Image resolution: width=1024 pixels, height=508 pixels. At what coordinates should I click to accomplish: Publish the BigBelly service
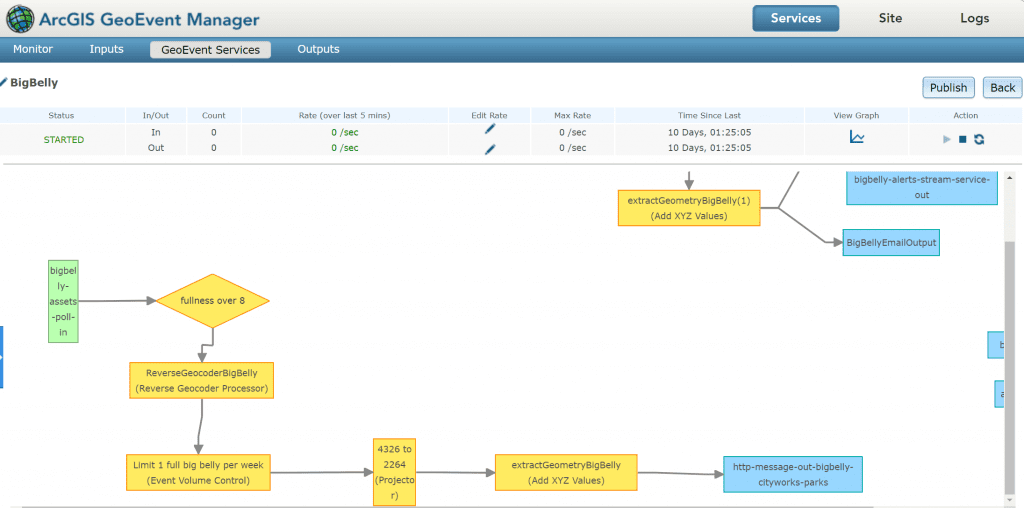(x=948, y=87)
